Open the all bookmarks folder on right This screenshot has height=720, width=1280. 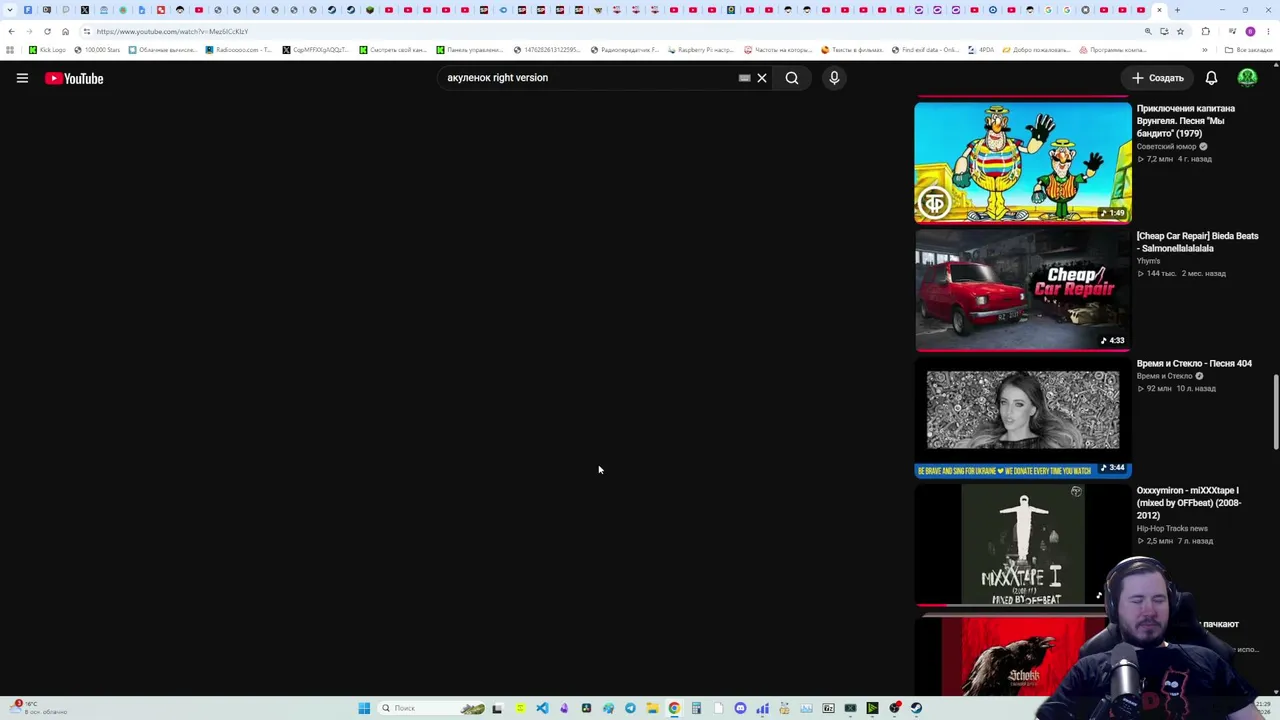[x=1249, y=50]
